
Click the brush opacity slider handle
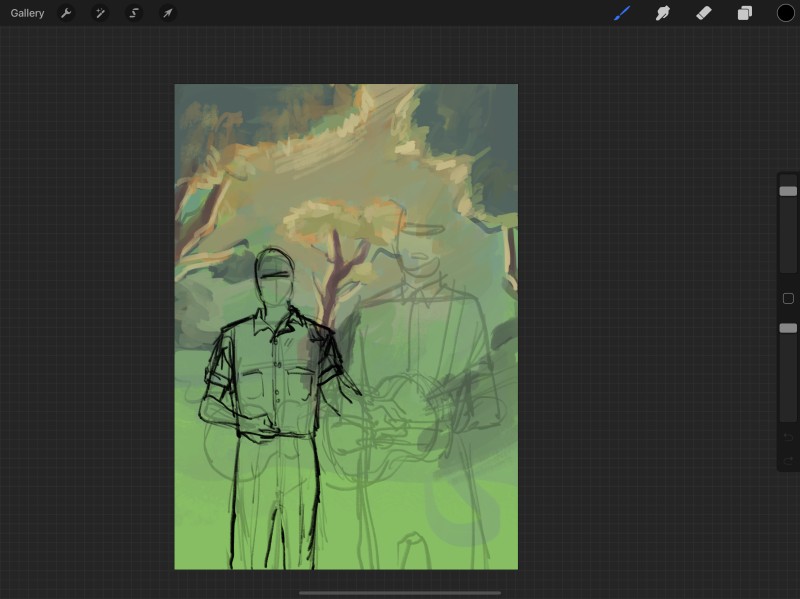(x=788, y=328)
